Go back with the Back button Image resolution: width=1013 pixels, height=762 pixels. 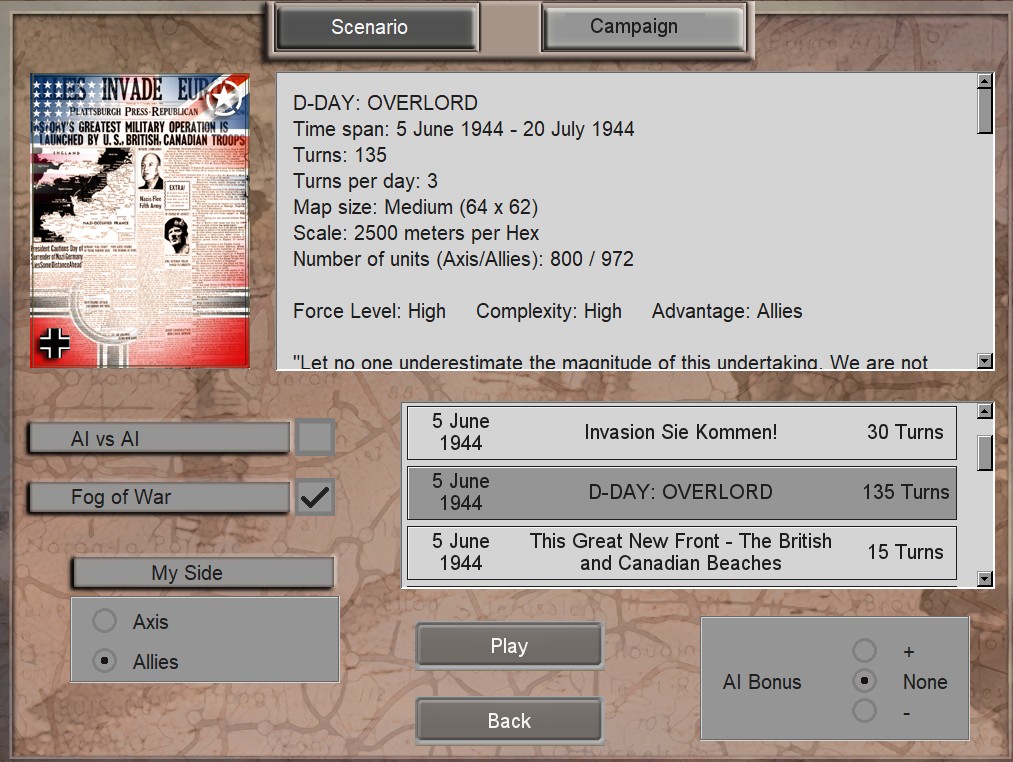pos(509,720)
